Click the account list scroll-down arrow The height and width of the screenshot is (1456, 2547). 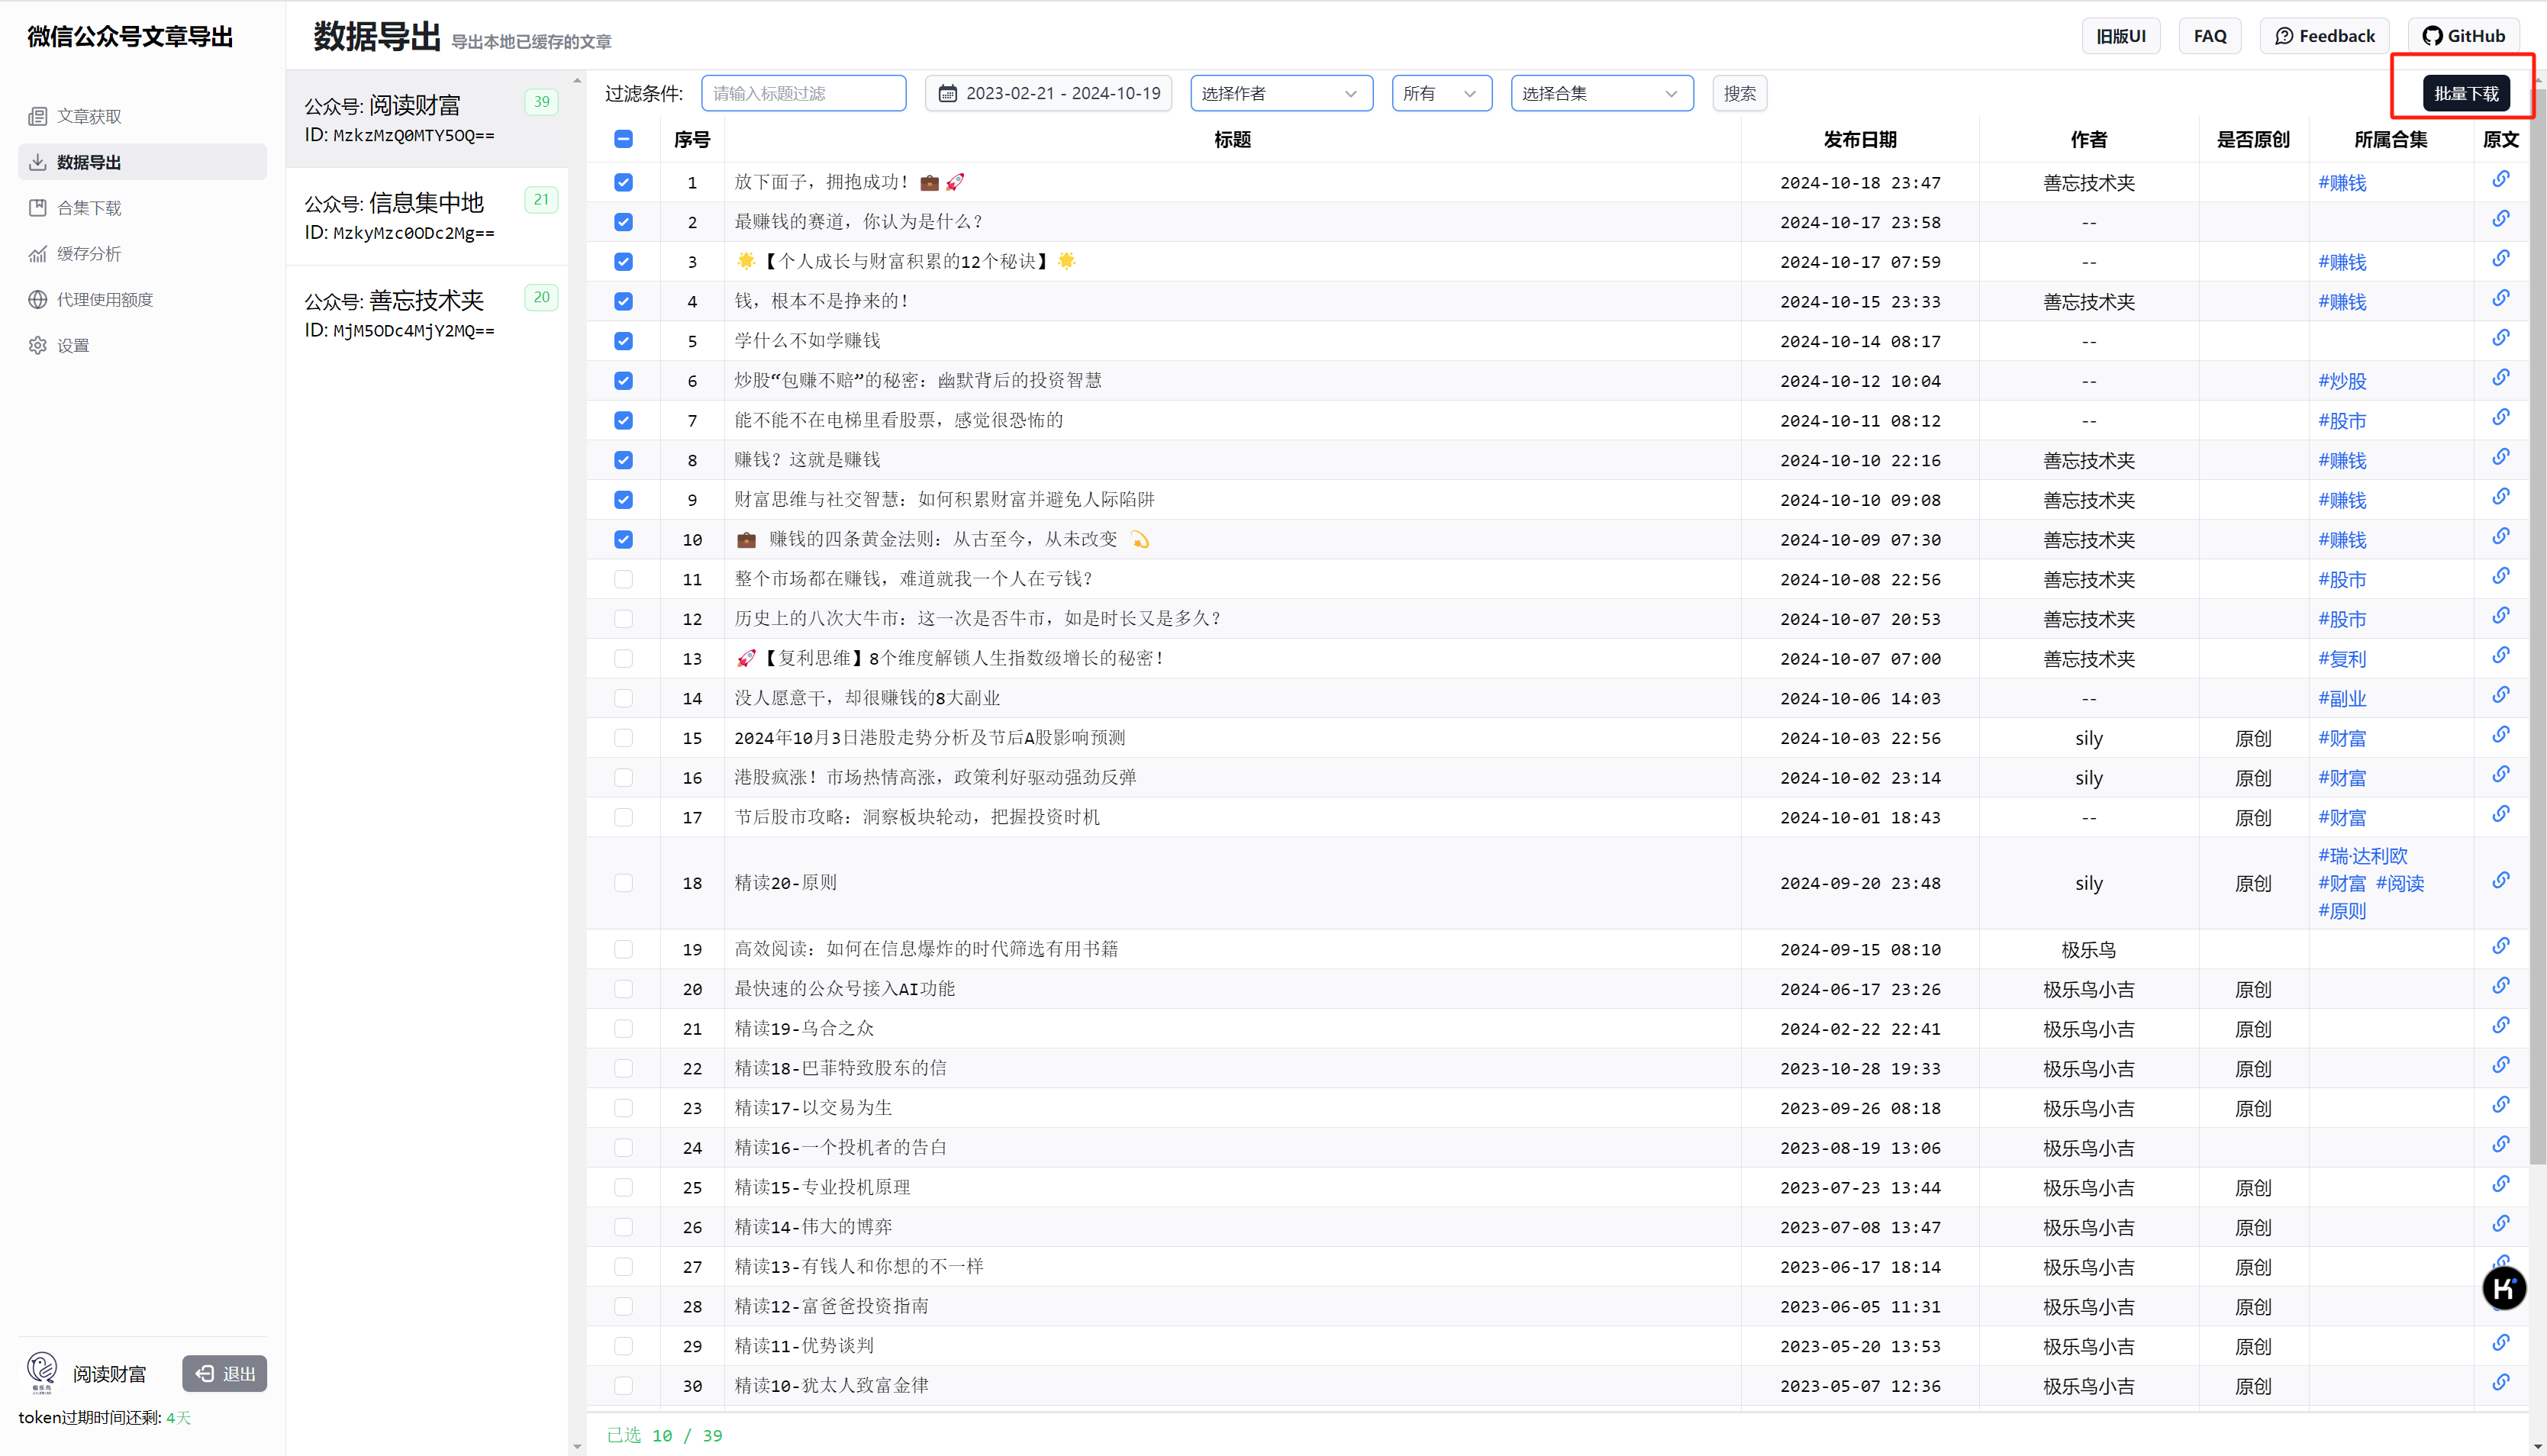[x=577, y=1446]
